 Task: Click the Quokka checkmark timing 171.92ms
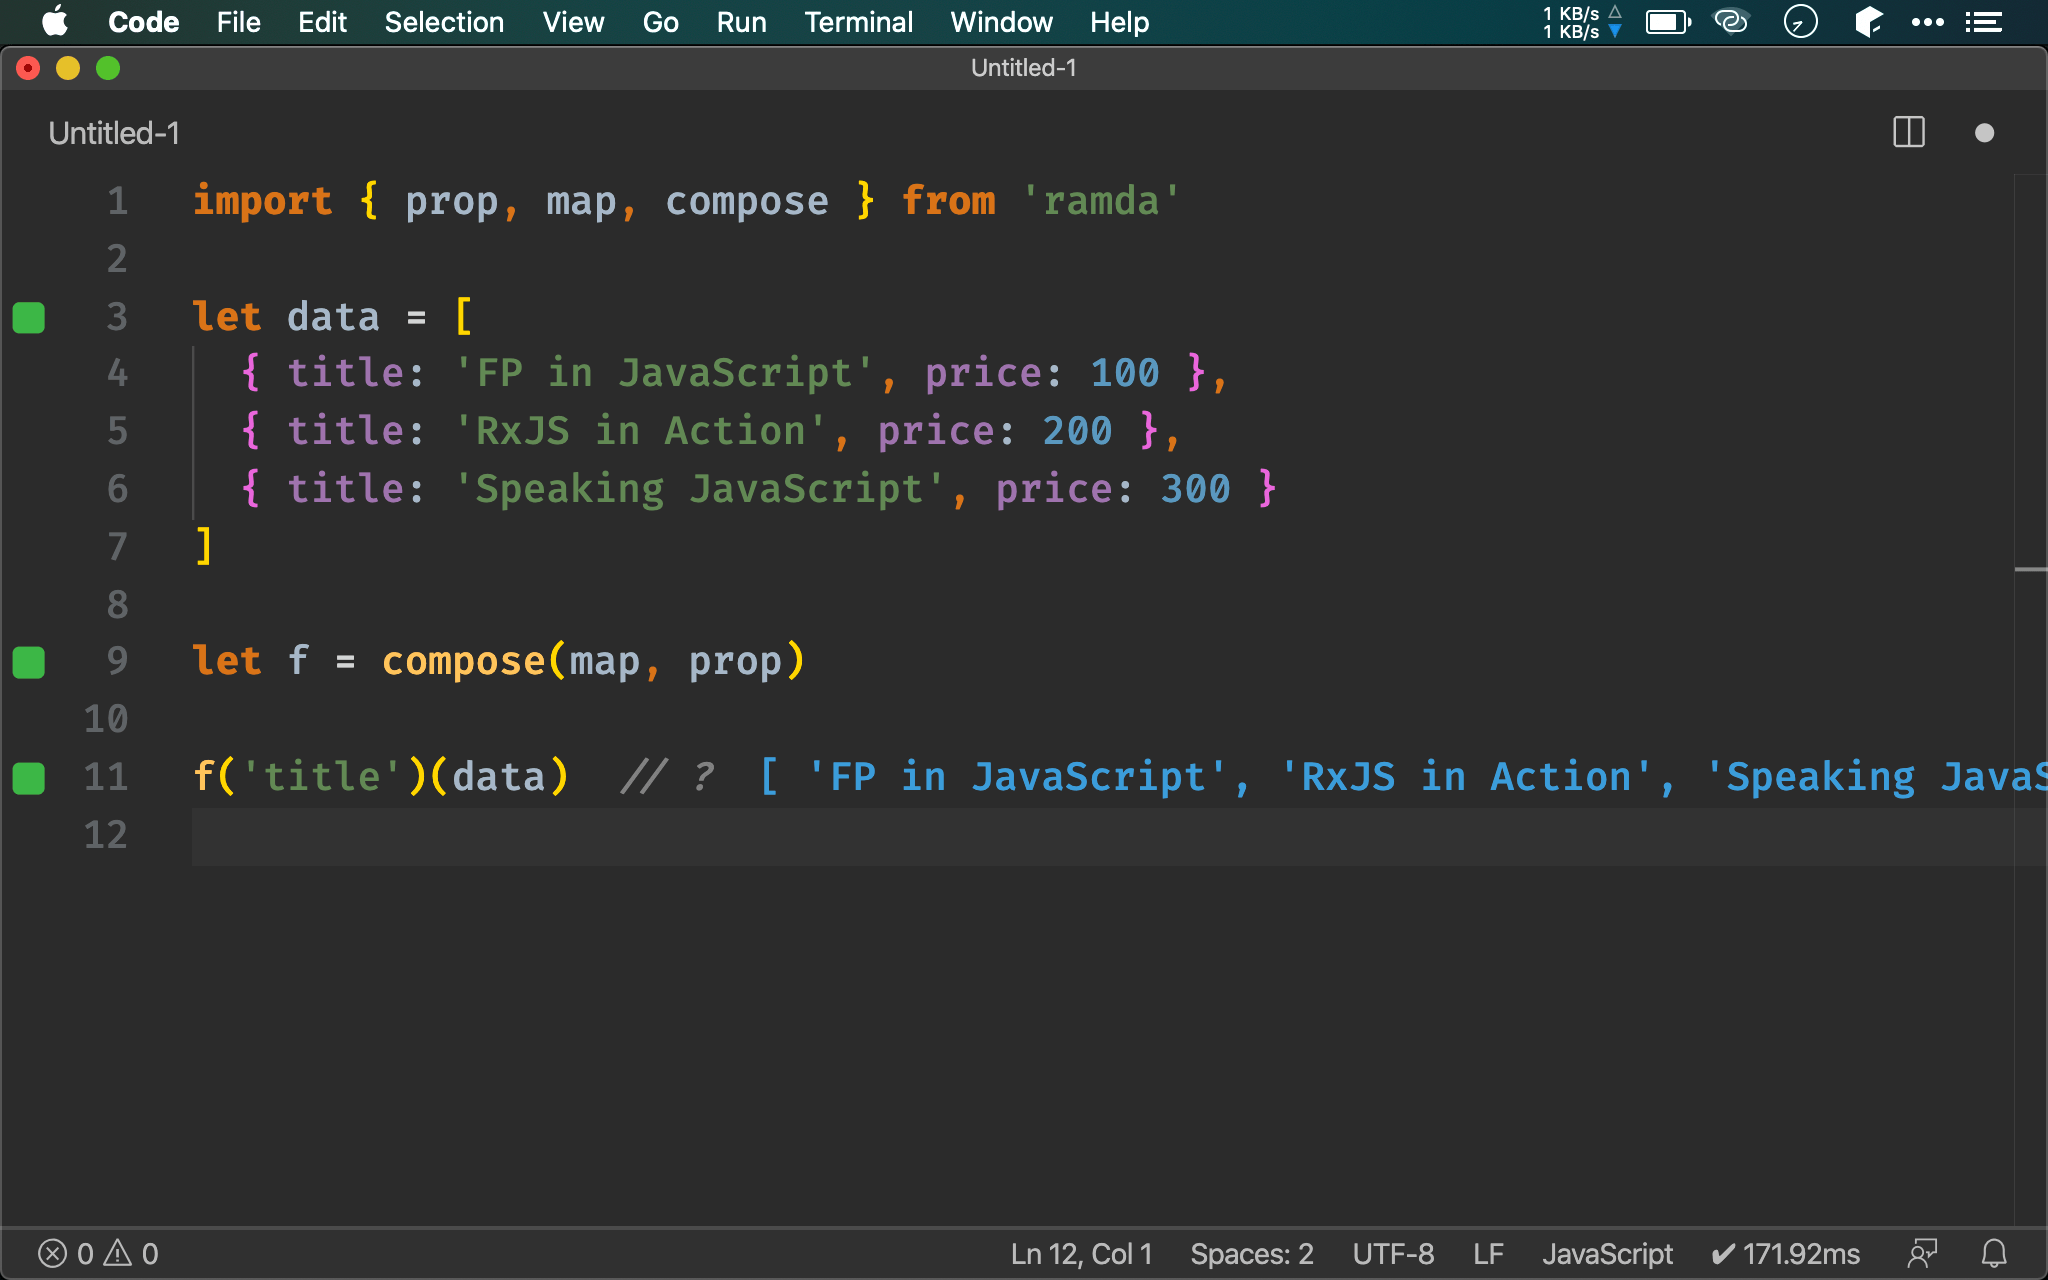1786,1253
